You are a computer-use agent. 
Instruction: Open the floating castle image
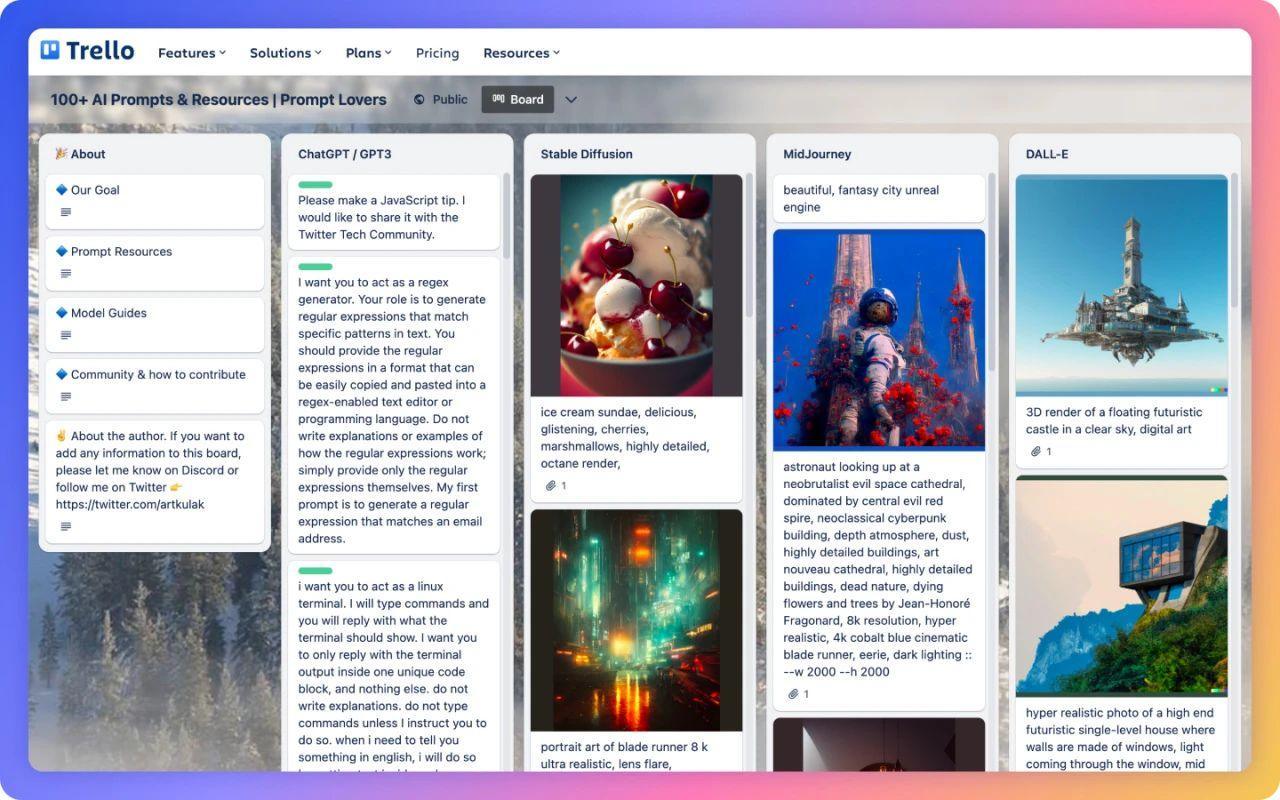point(1122,286)
